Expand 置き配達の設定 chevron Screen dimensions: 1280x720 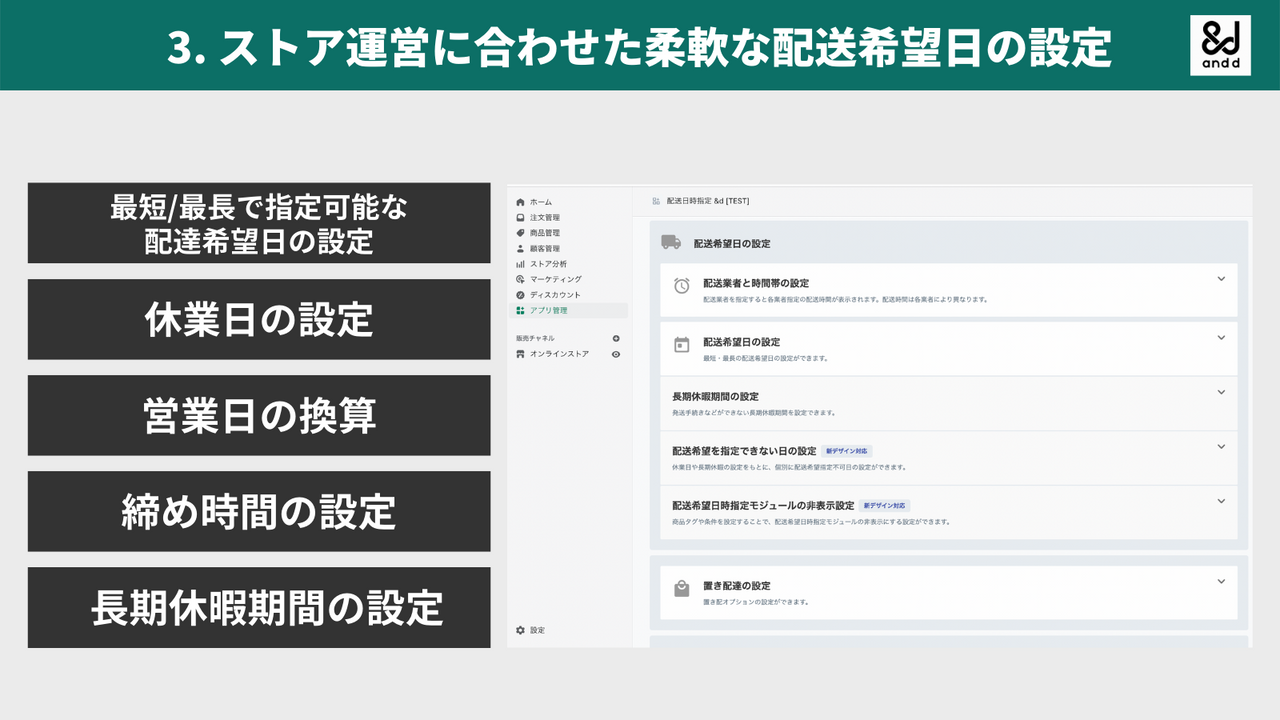[1221, 581]
